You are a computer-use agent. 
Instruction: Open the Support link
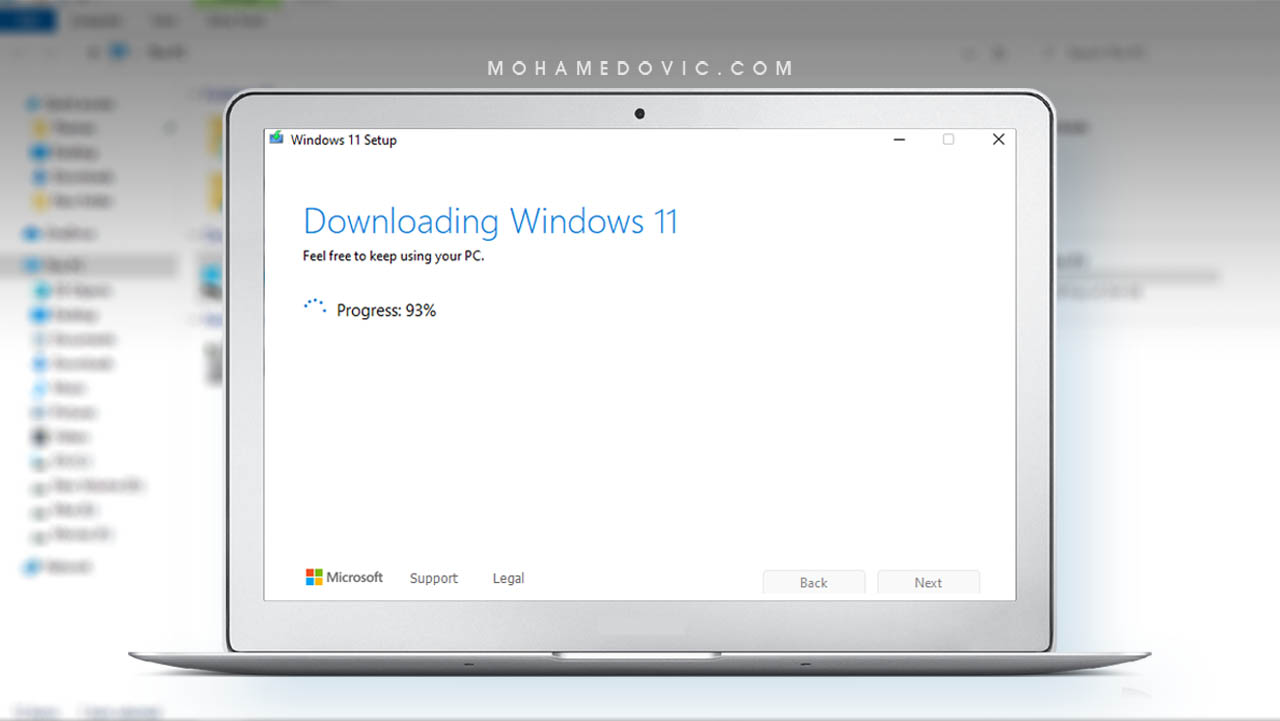tap(434, 578)
